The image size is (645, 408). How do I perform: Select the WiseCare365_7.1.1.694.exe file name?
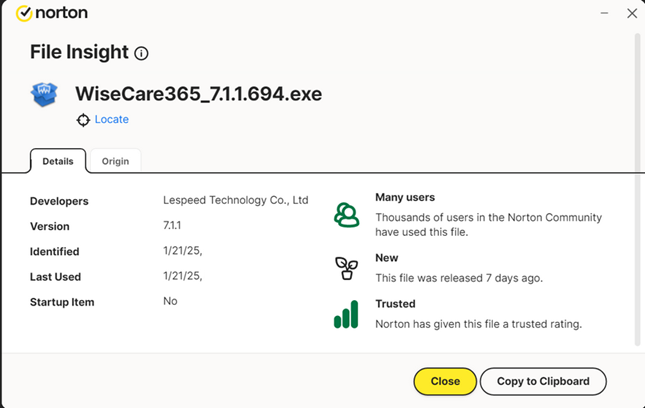coord(198,94)
